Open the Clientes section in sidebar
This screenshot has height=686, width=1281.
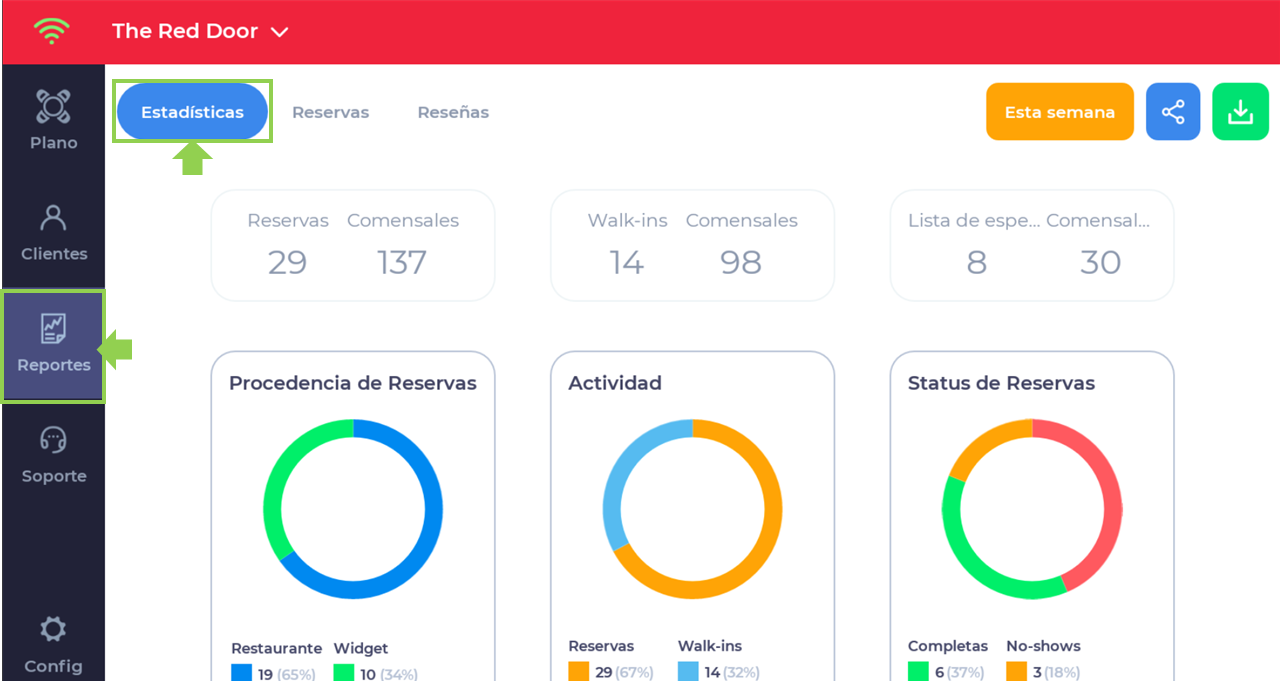53,232
